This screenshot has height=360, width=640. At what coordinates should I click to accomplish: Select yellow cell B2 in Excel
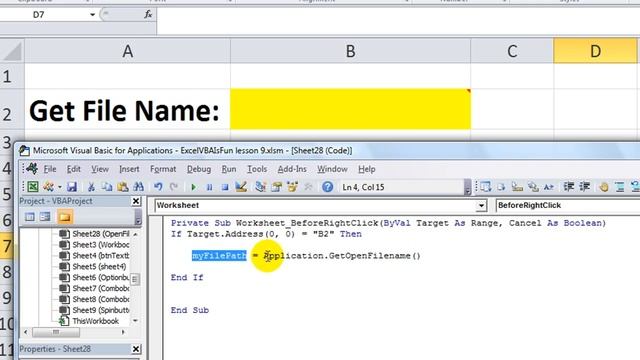(350, 109)
